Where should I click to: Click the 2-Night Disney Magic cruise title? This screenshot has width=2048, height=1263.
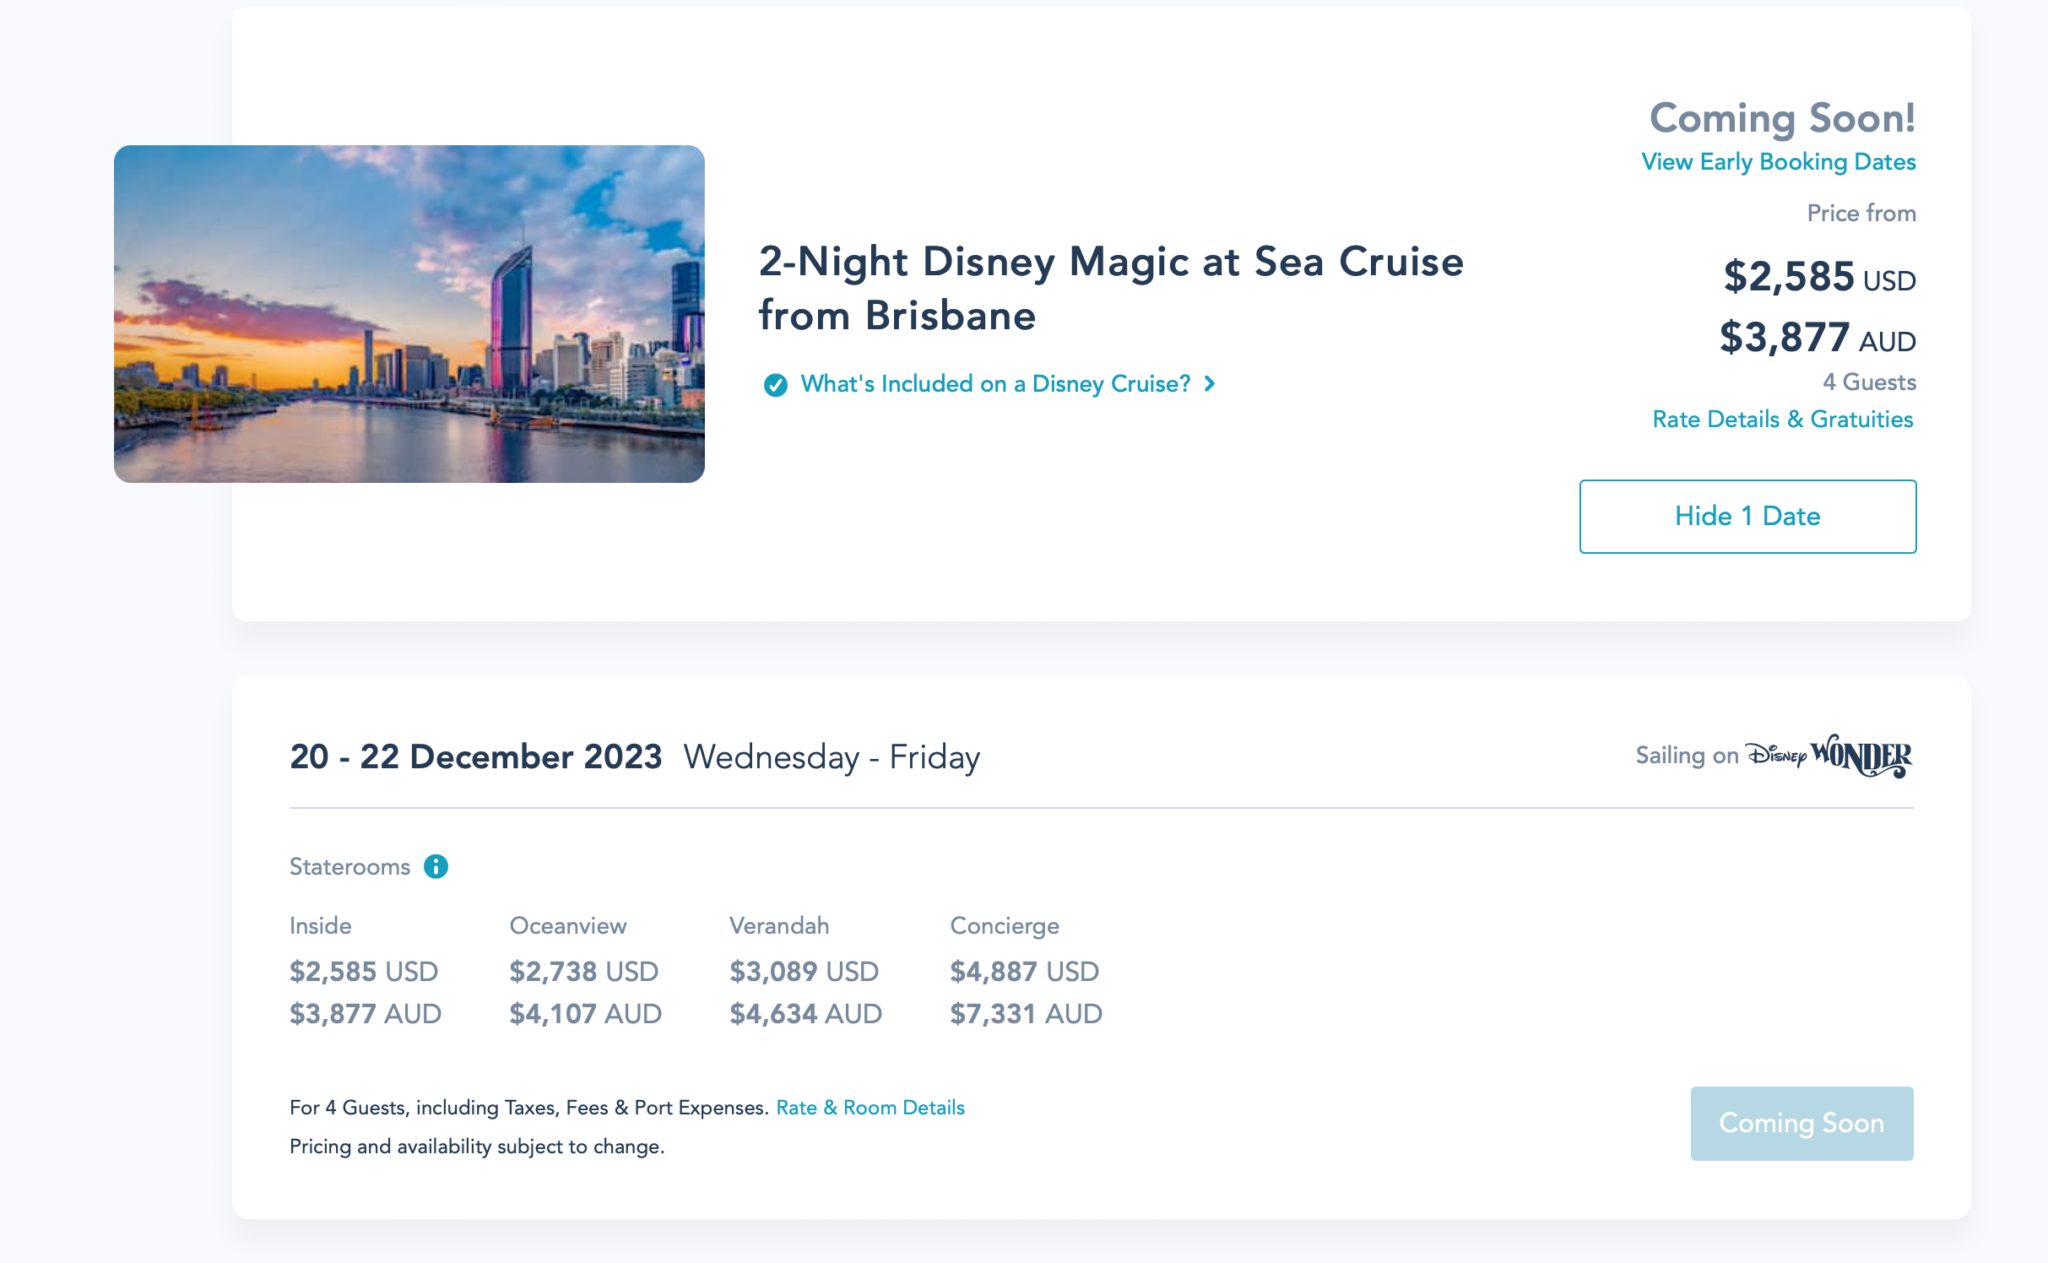tap(1110, 289)
